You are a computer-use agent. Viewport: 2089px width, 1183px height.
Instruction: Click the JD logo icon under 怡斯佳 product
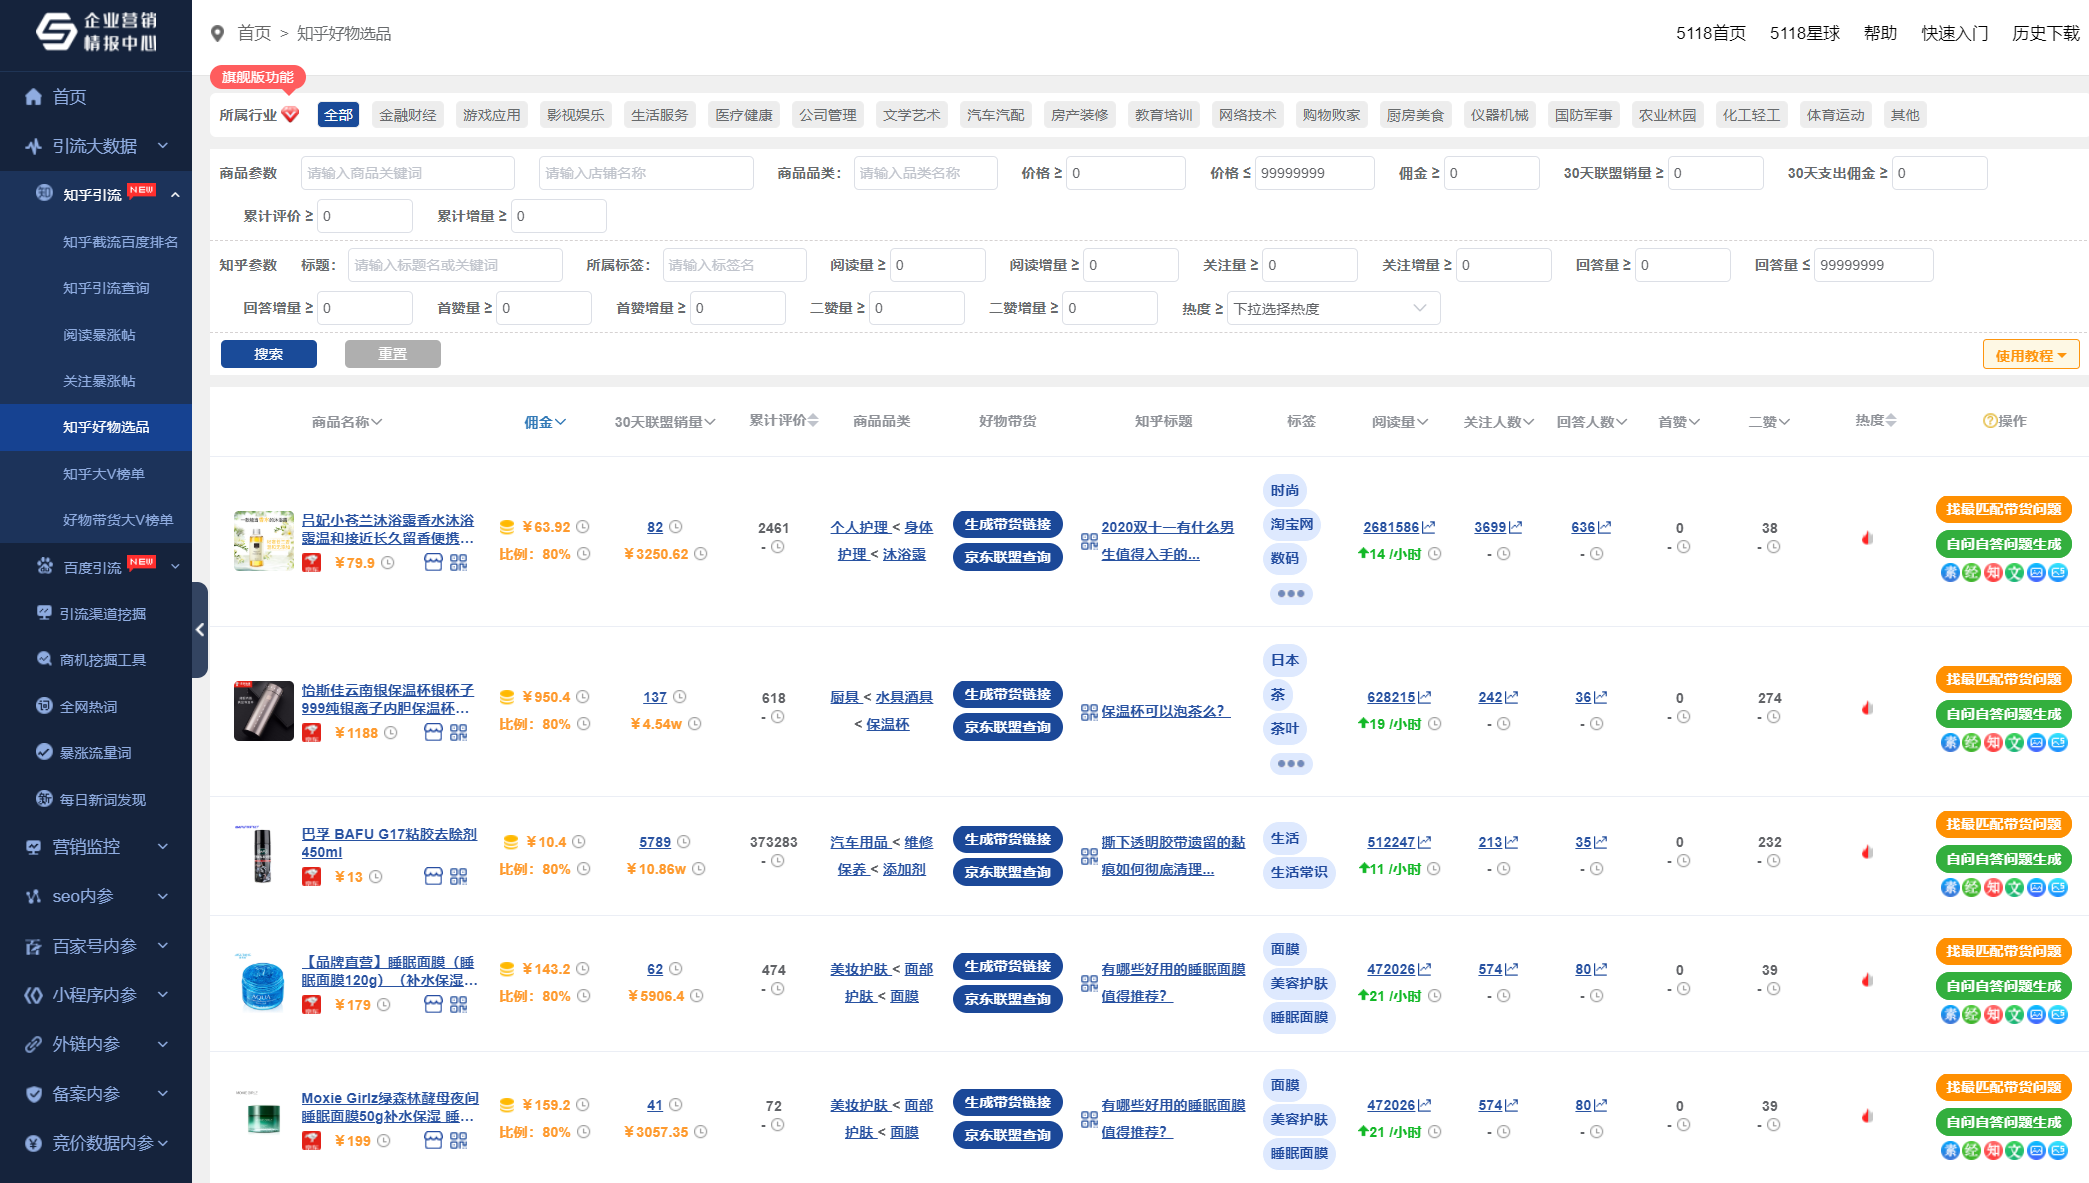click(312, 733)
